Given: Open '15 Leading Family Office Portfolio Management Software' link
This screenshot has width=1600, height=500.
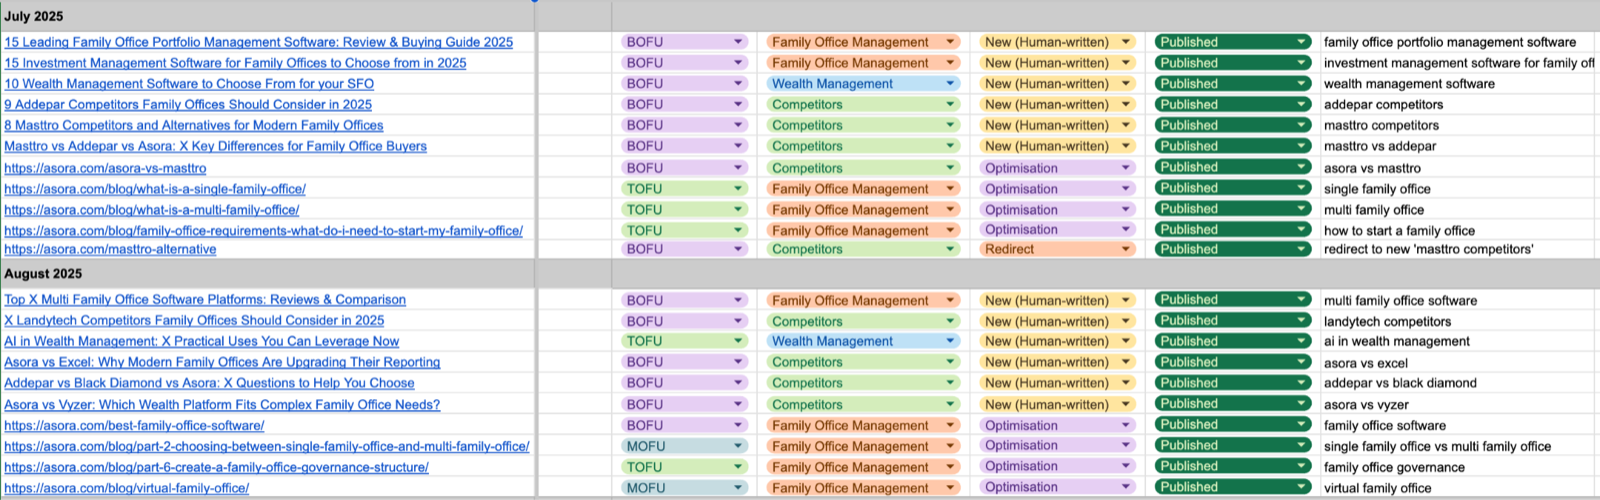Looking at the screenshot, I should click(258, 42).
